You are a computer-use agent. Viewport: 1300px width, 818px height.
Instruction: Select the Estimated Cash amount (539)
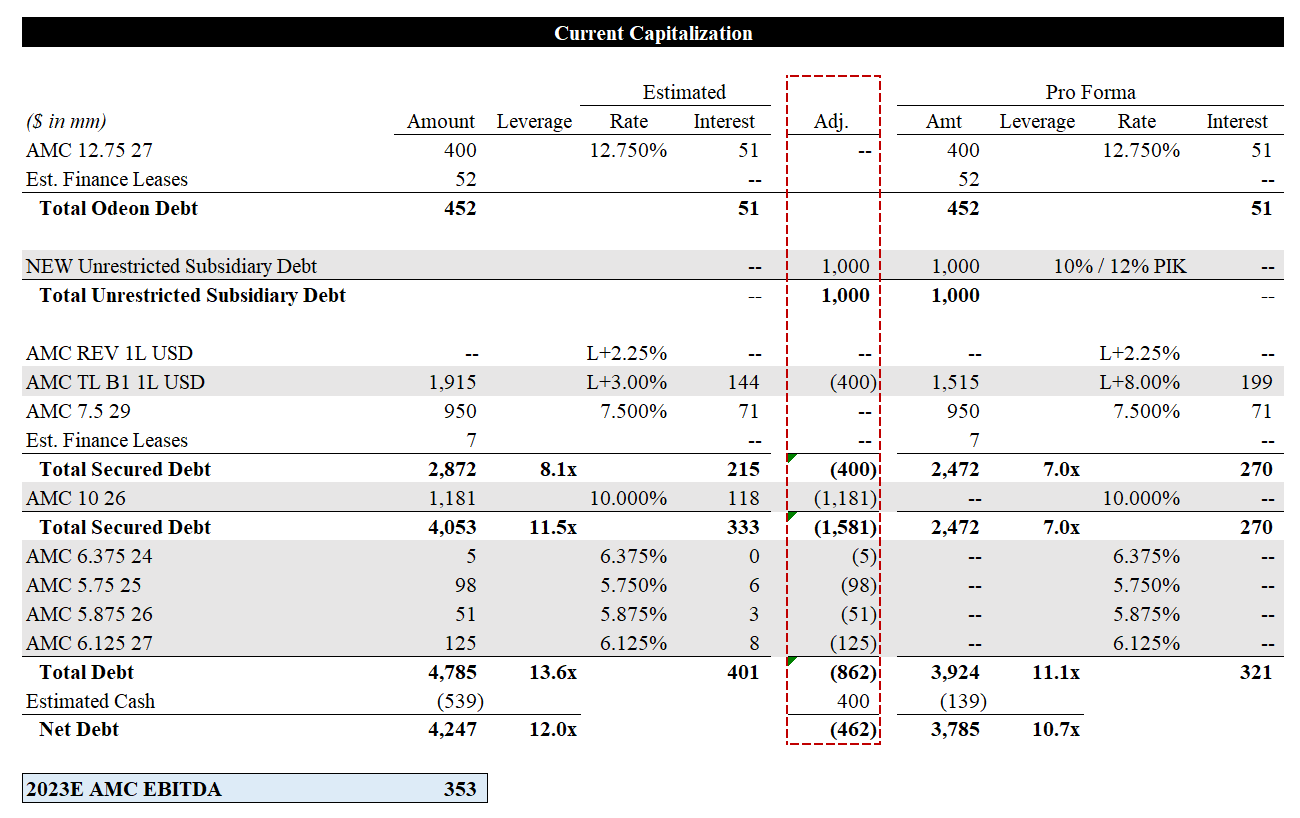(459, 701)
